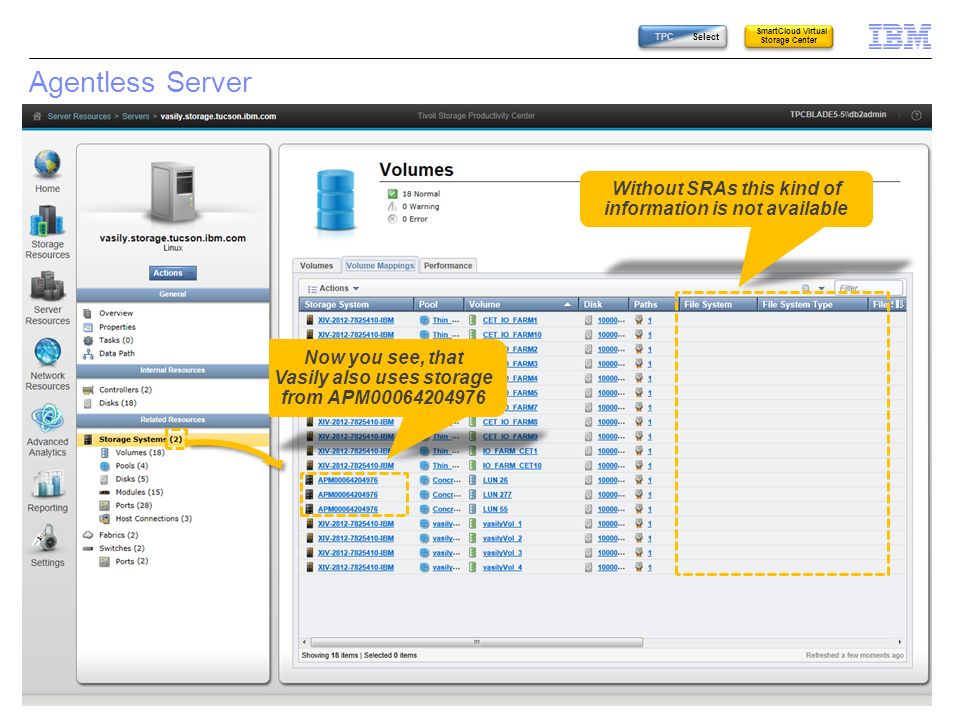Screen dimensions: 960x720
Task: Click the scroll left arrow of table
Action: [304, 642]
